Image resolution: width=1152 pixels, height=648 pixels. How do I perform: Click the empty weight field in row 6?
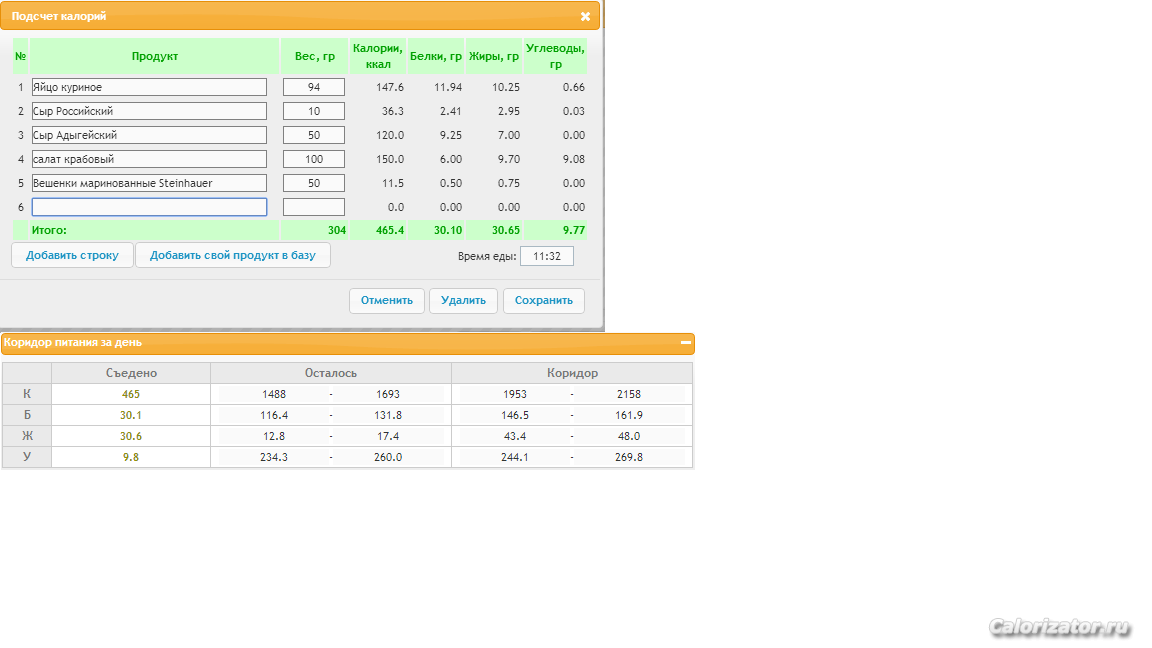coord(314,207)
